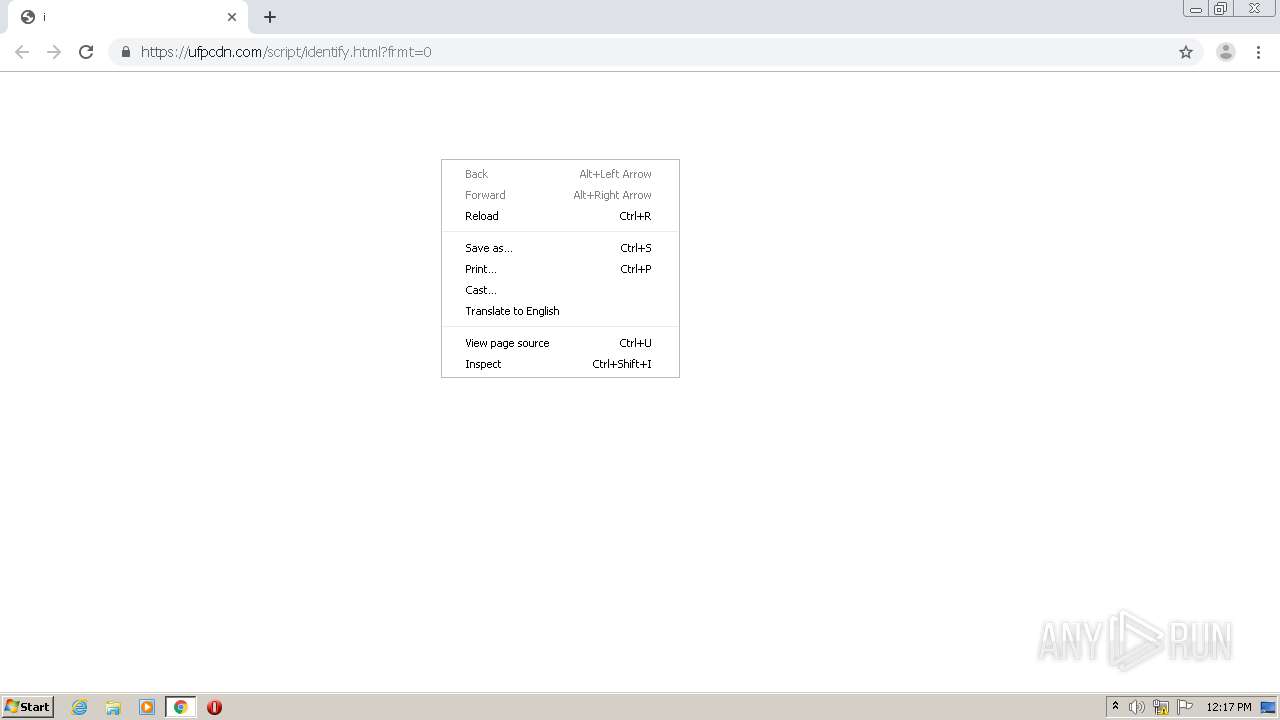1280x720 pixels.
Task: Click the network connection tray icon
Action: coord(1161,707)
